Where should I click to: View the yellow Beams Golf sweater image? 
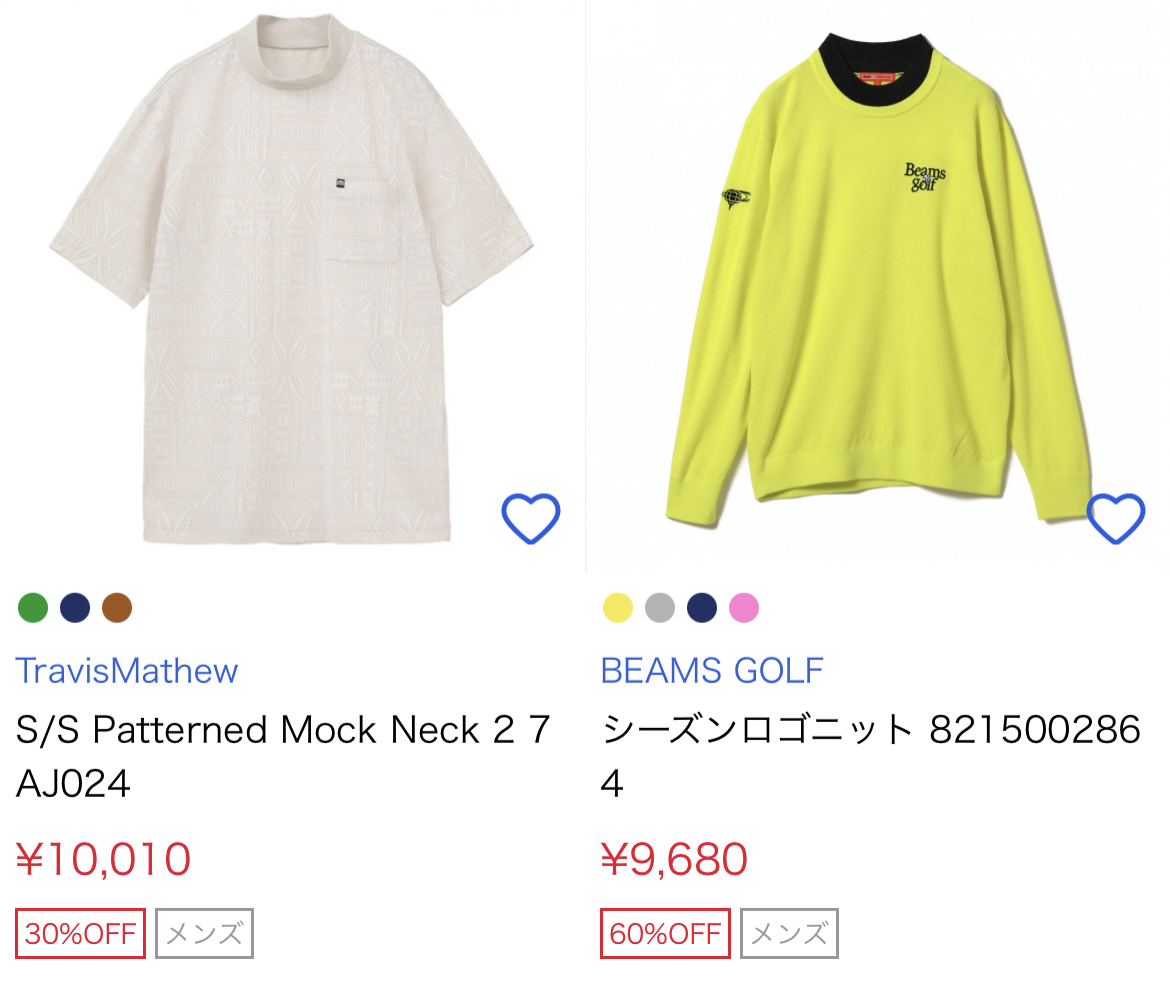877,280
